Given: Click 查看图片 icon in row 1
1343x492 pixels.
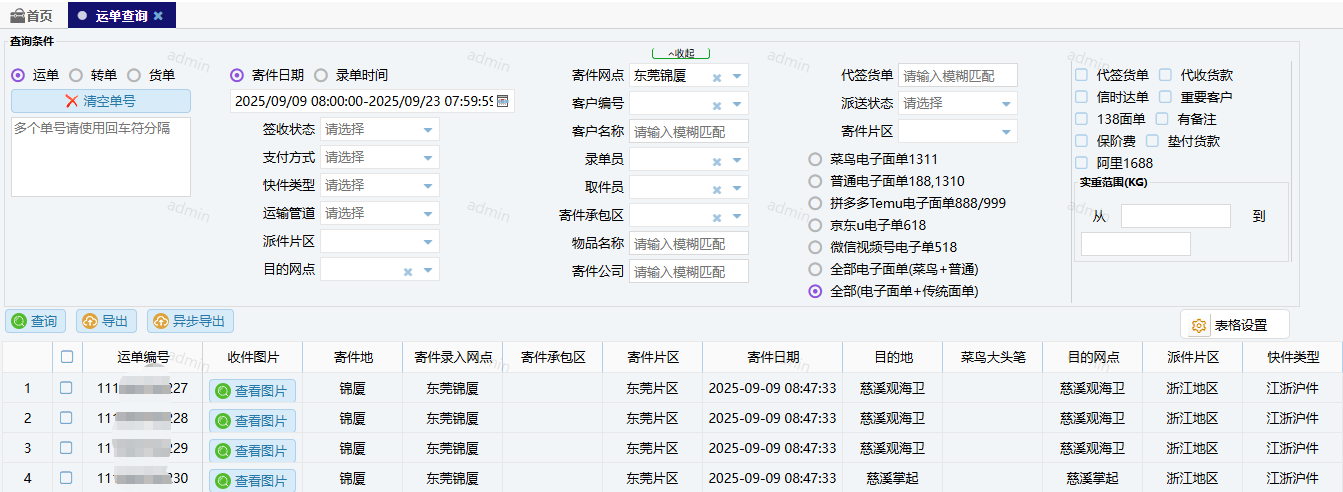Looking at the screenshot, I should tap(223, 391).
